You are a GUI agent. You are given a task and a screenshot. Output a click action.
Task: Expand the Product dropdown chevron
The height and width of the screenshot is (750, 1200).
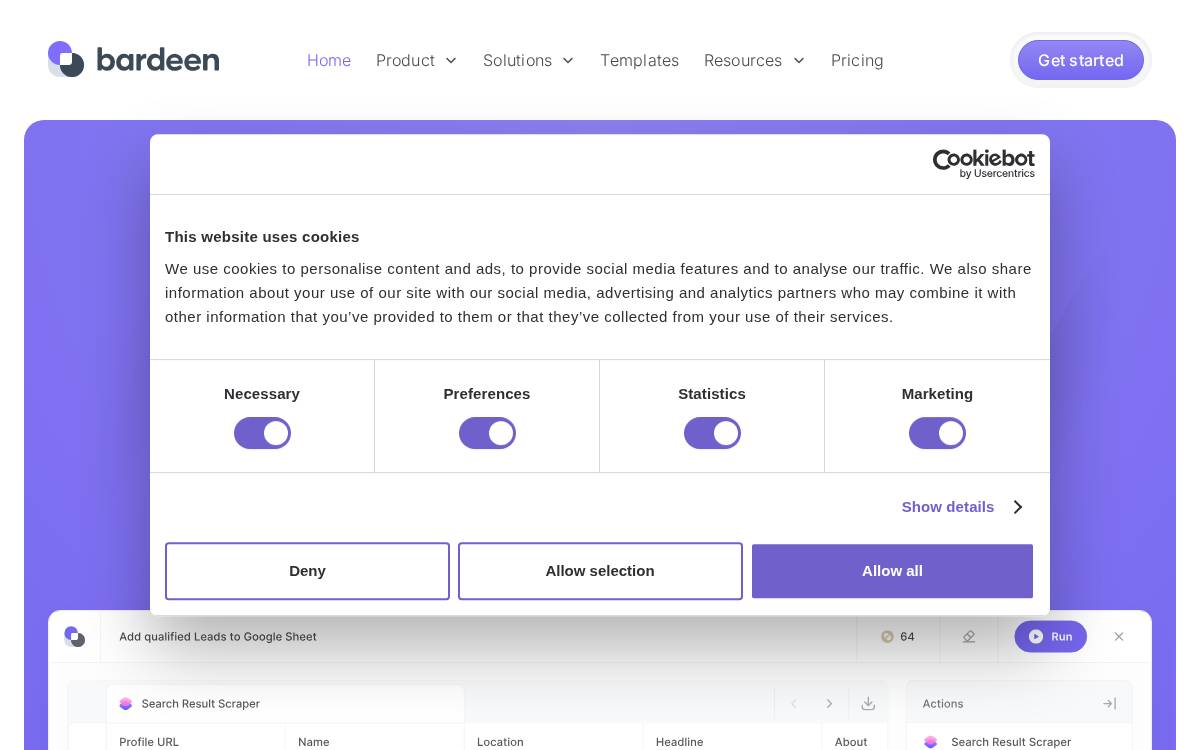451,61
